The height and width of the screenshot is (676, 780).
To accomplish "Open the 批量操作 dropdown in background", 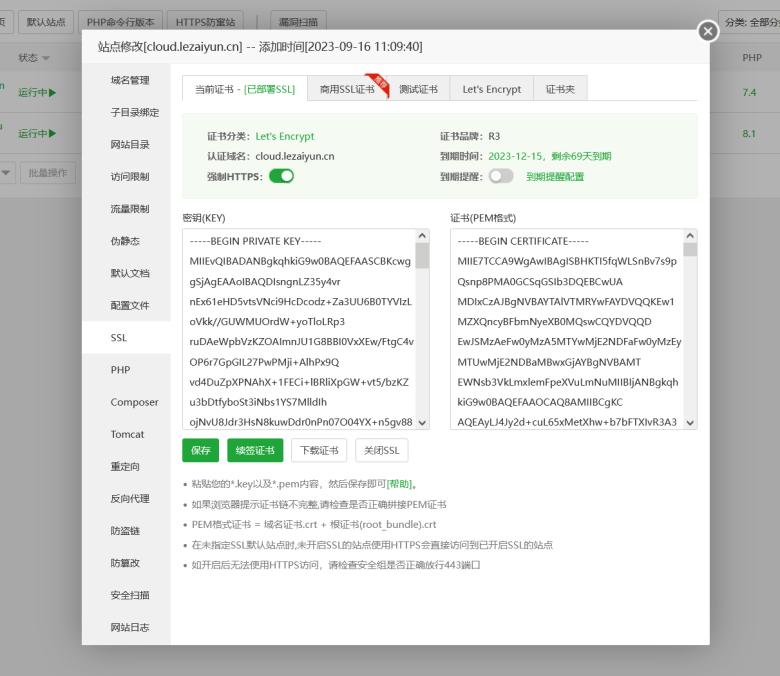I will (48, 173).
